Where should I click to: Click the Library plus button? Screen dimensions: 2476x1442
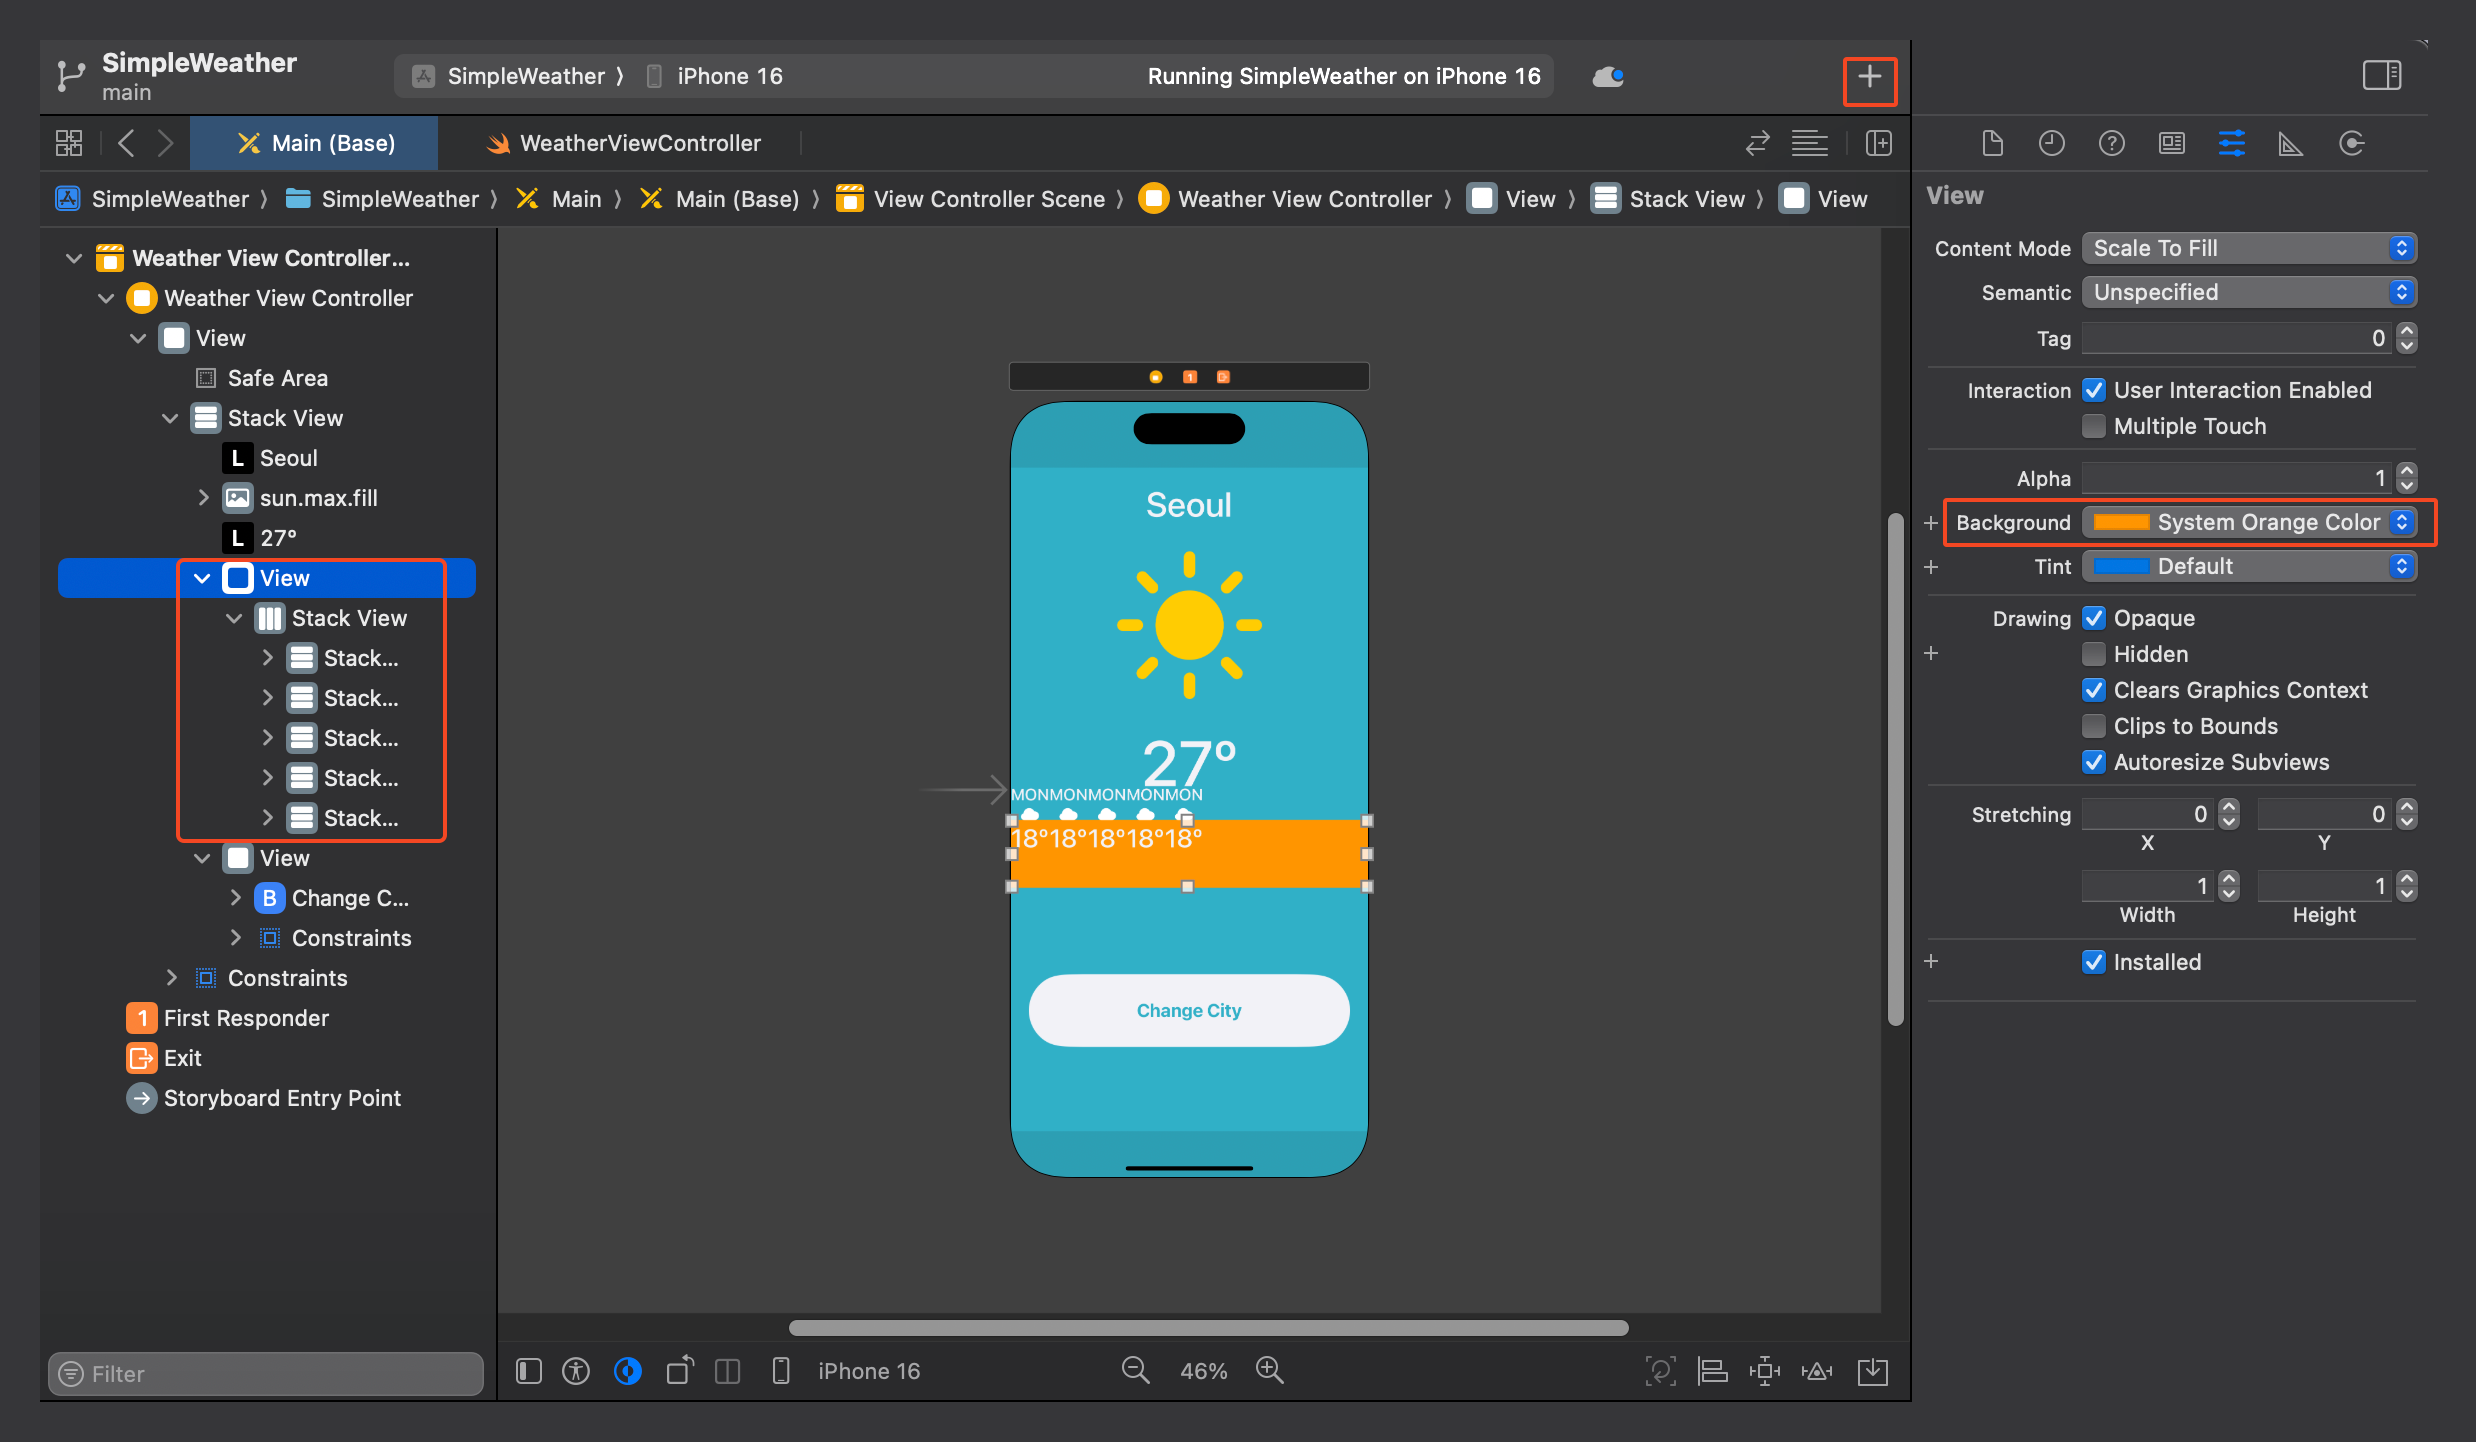tap(1869, 77)
